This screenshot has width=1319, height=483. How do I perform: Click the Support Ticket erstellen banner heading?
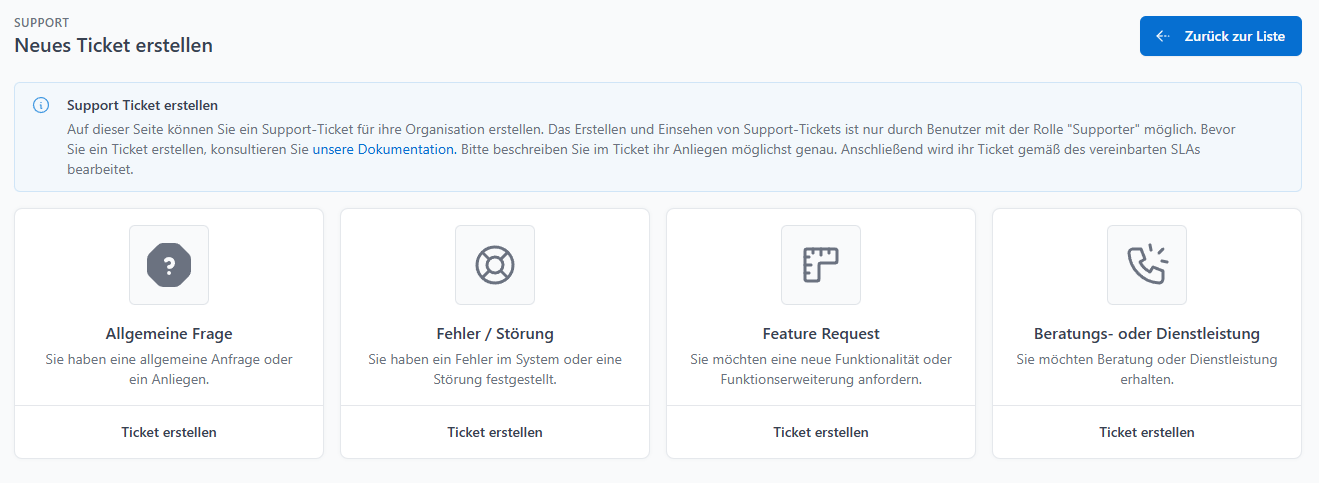[x=142, y=105]
